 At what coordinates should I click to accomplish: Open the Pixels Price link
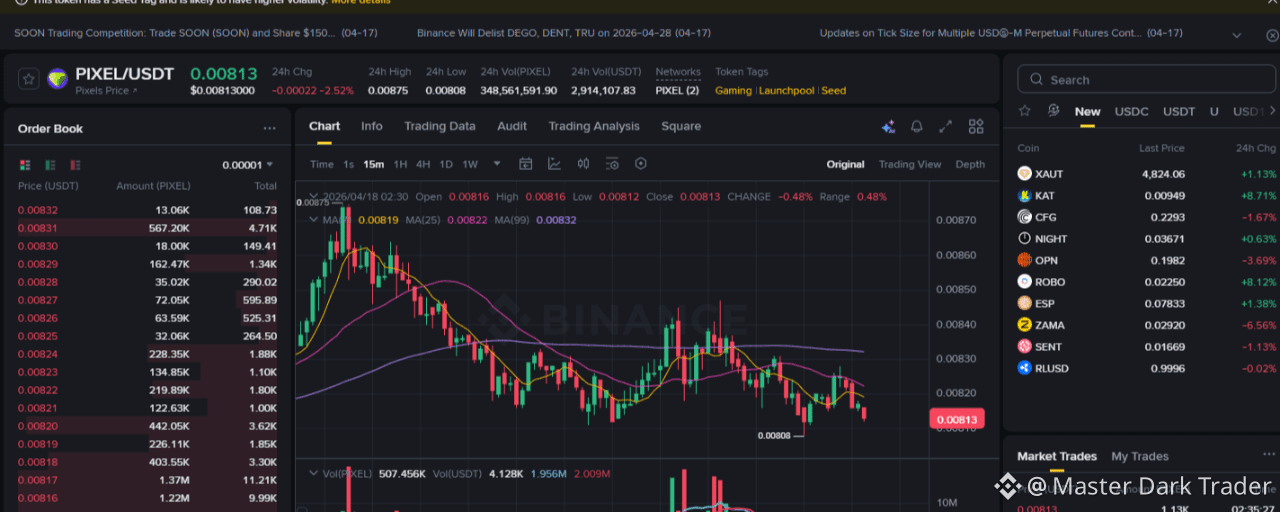[107, 91]
